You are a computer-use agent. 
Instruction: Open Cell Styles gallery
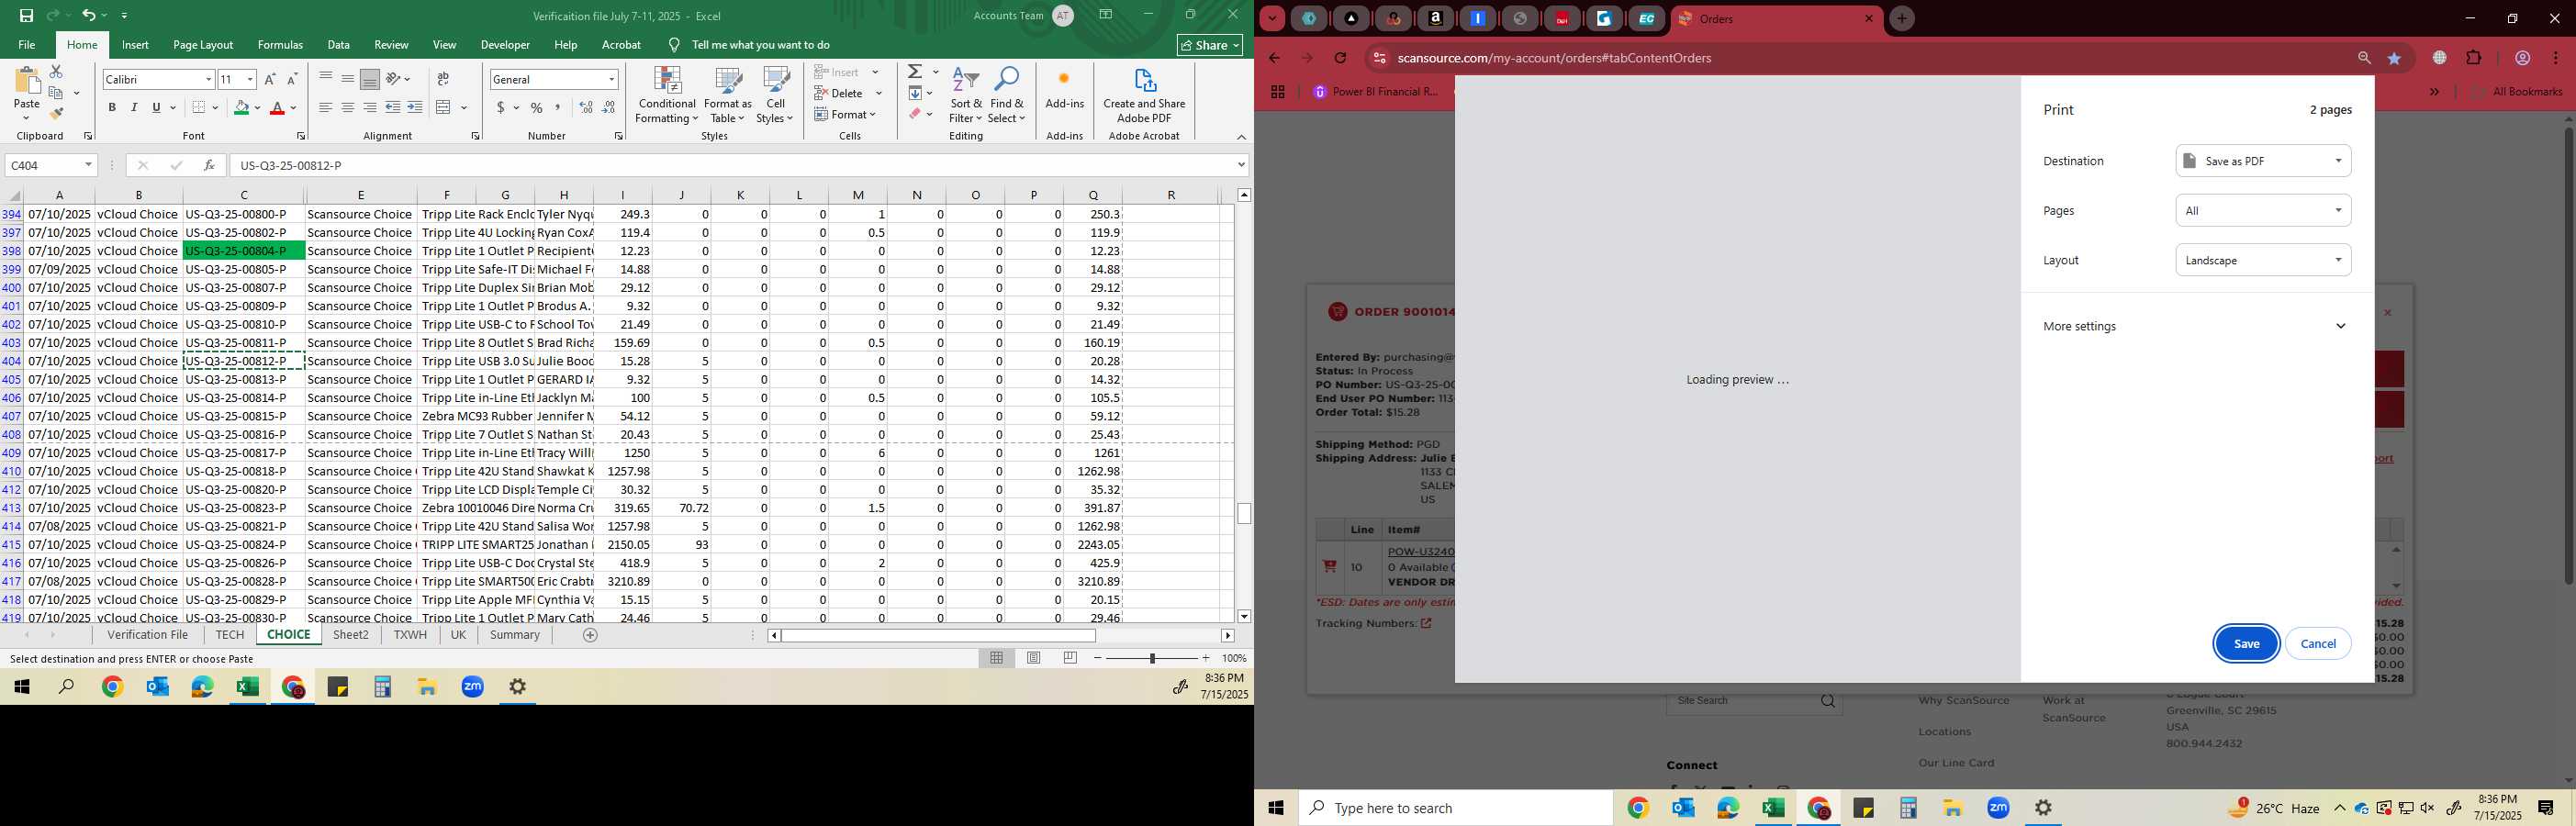pyautogui.click(x=776, y=95)
